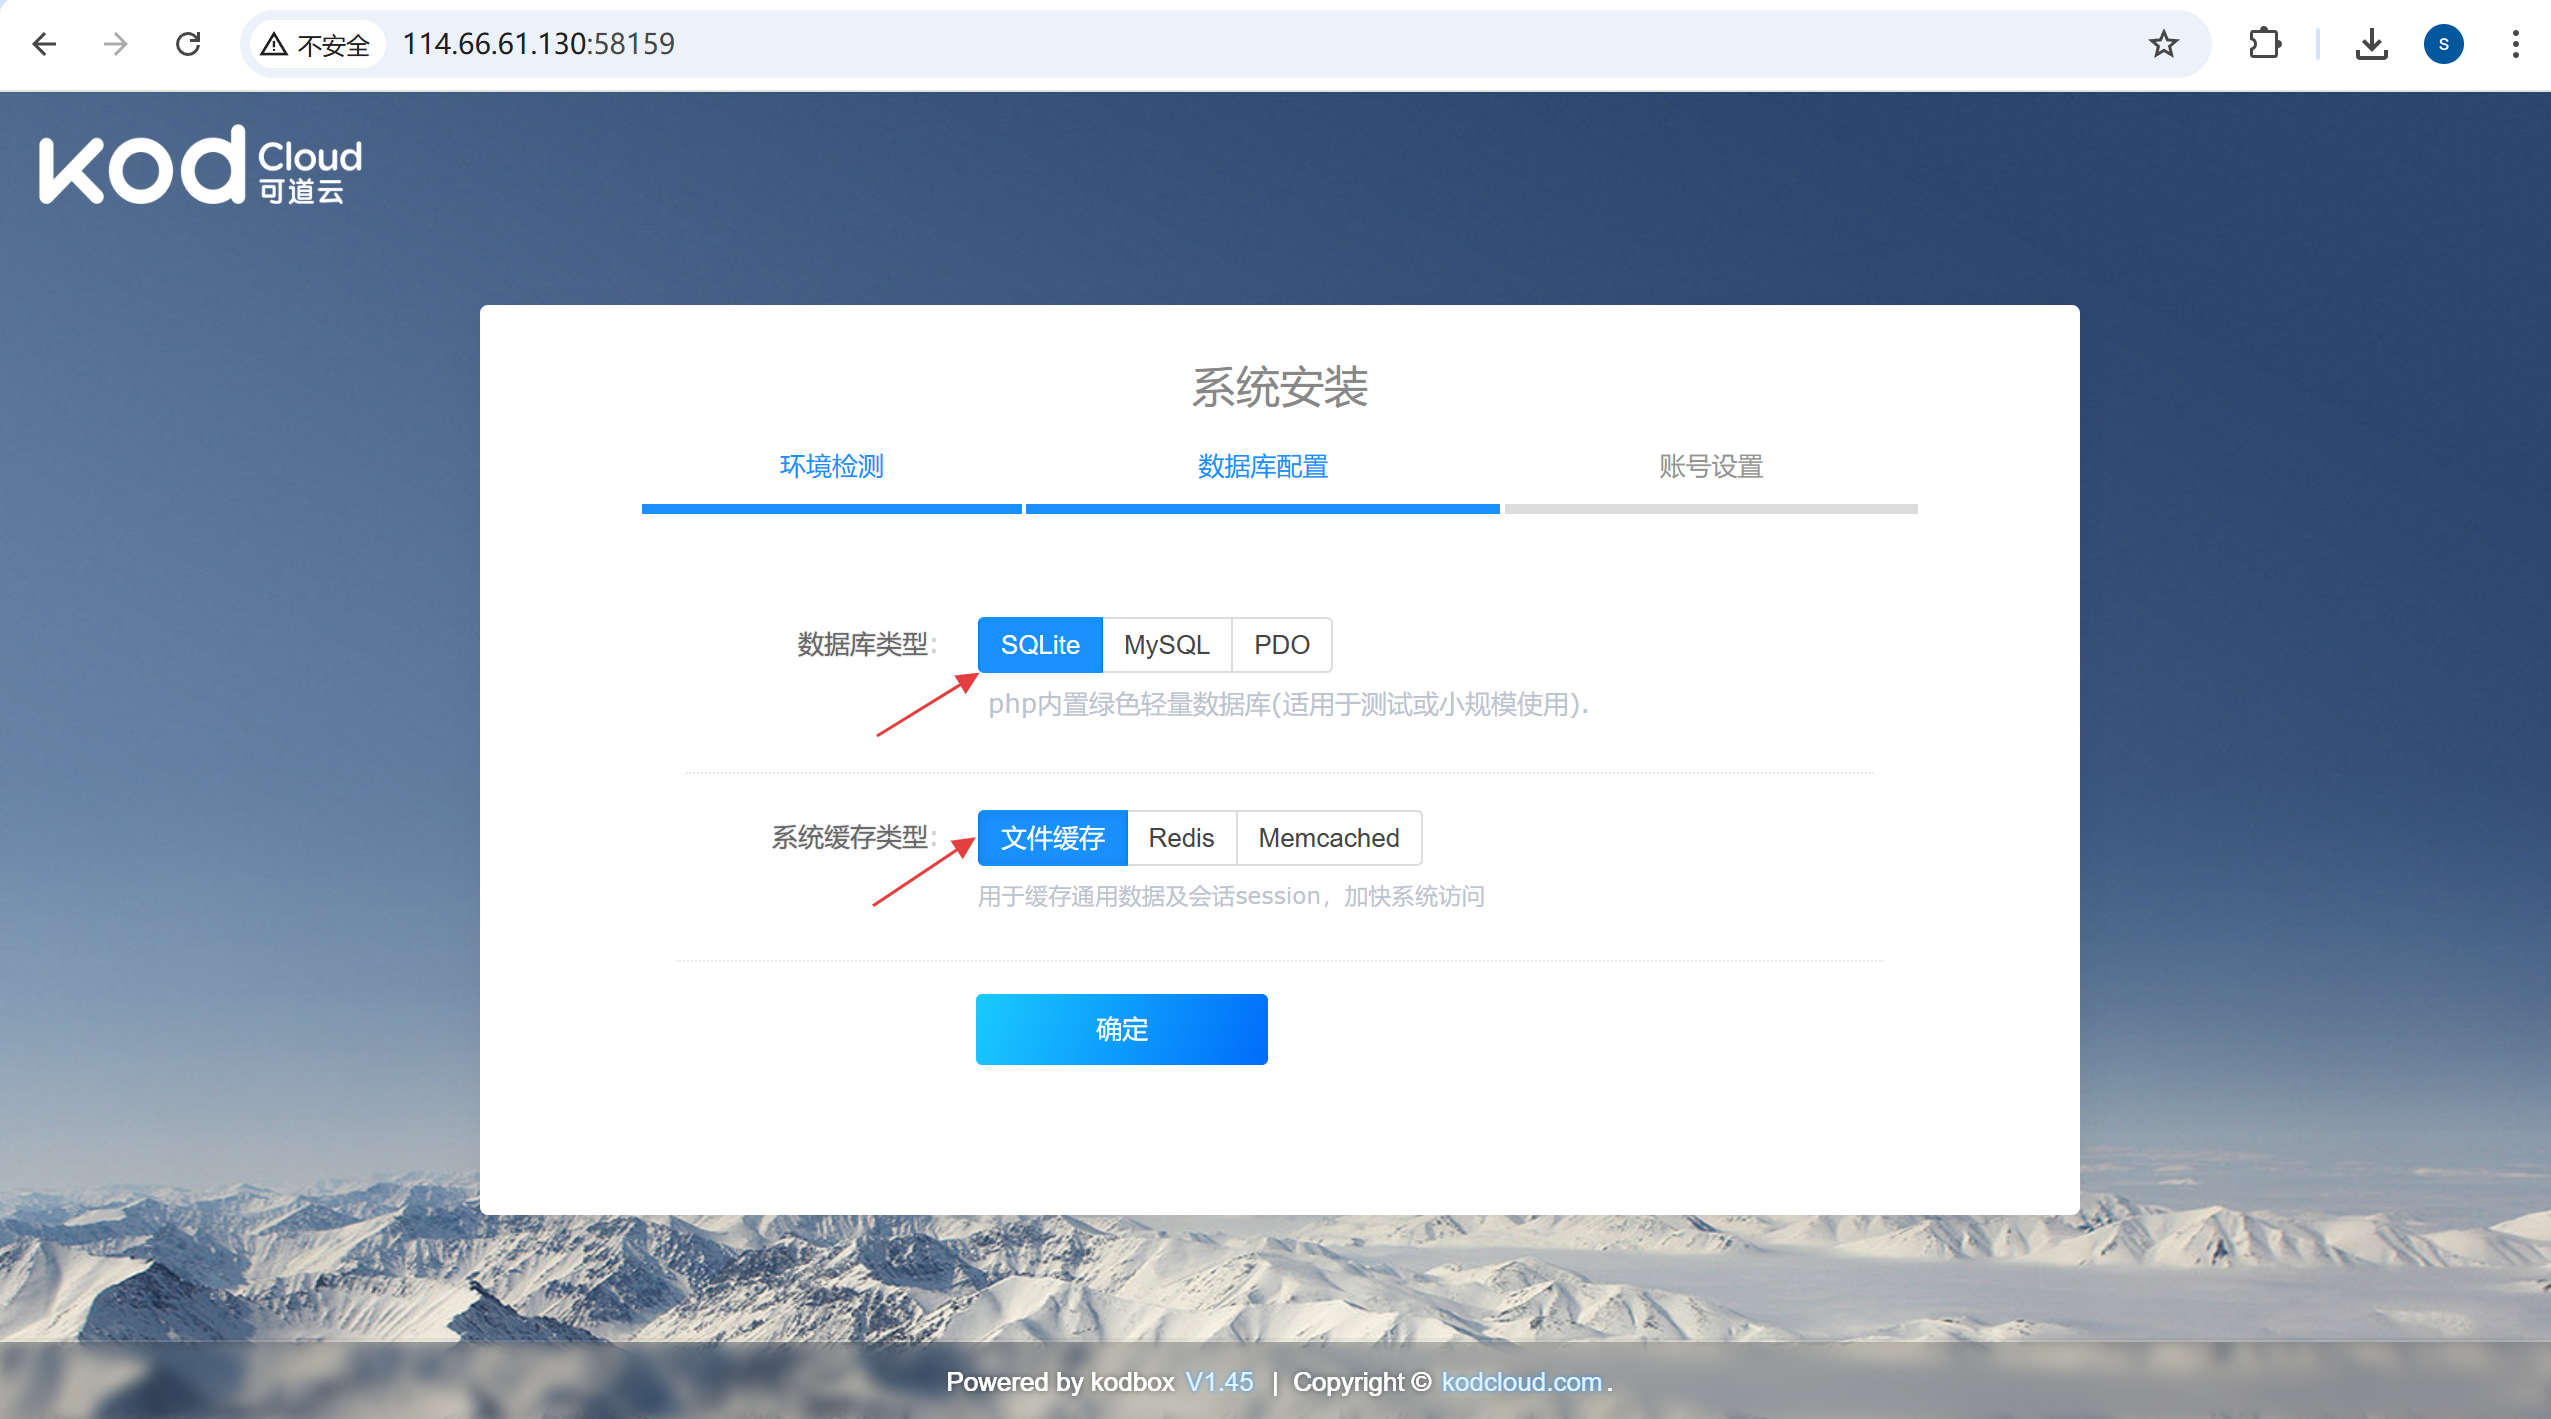Select 文件缓存 cache type

(x=1052, y=838)
